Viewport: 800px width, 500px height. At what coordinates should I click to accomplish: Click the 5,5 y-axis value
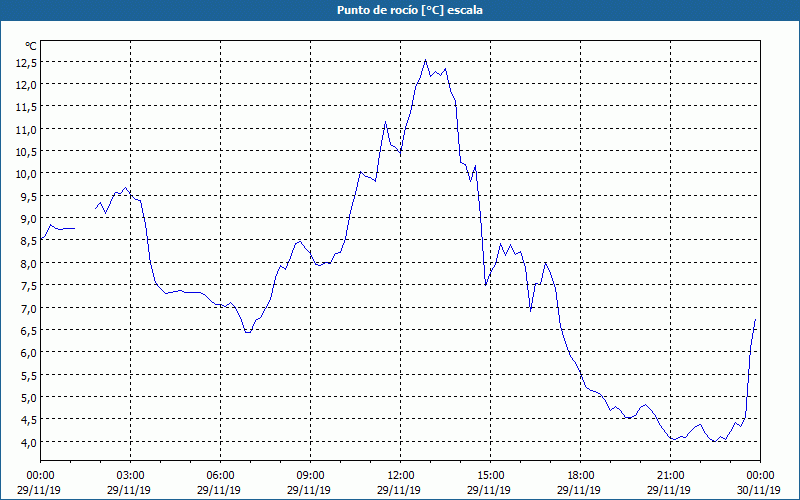[29, 376]
